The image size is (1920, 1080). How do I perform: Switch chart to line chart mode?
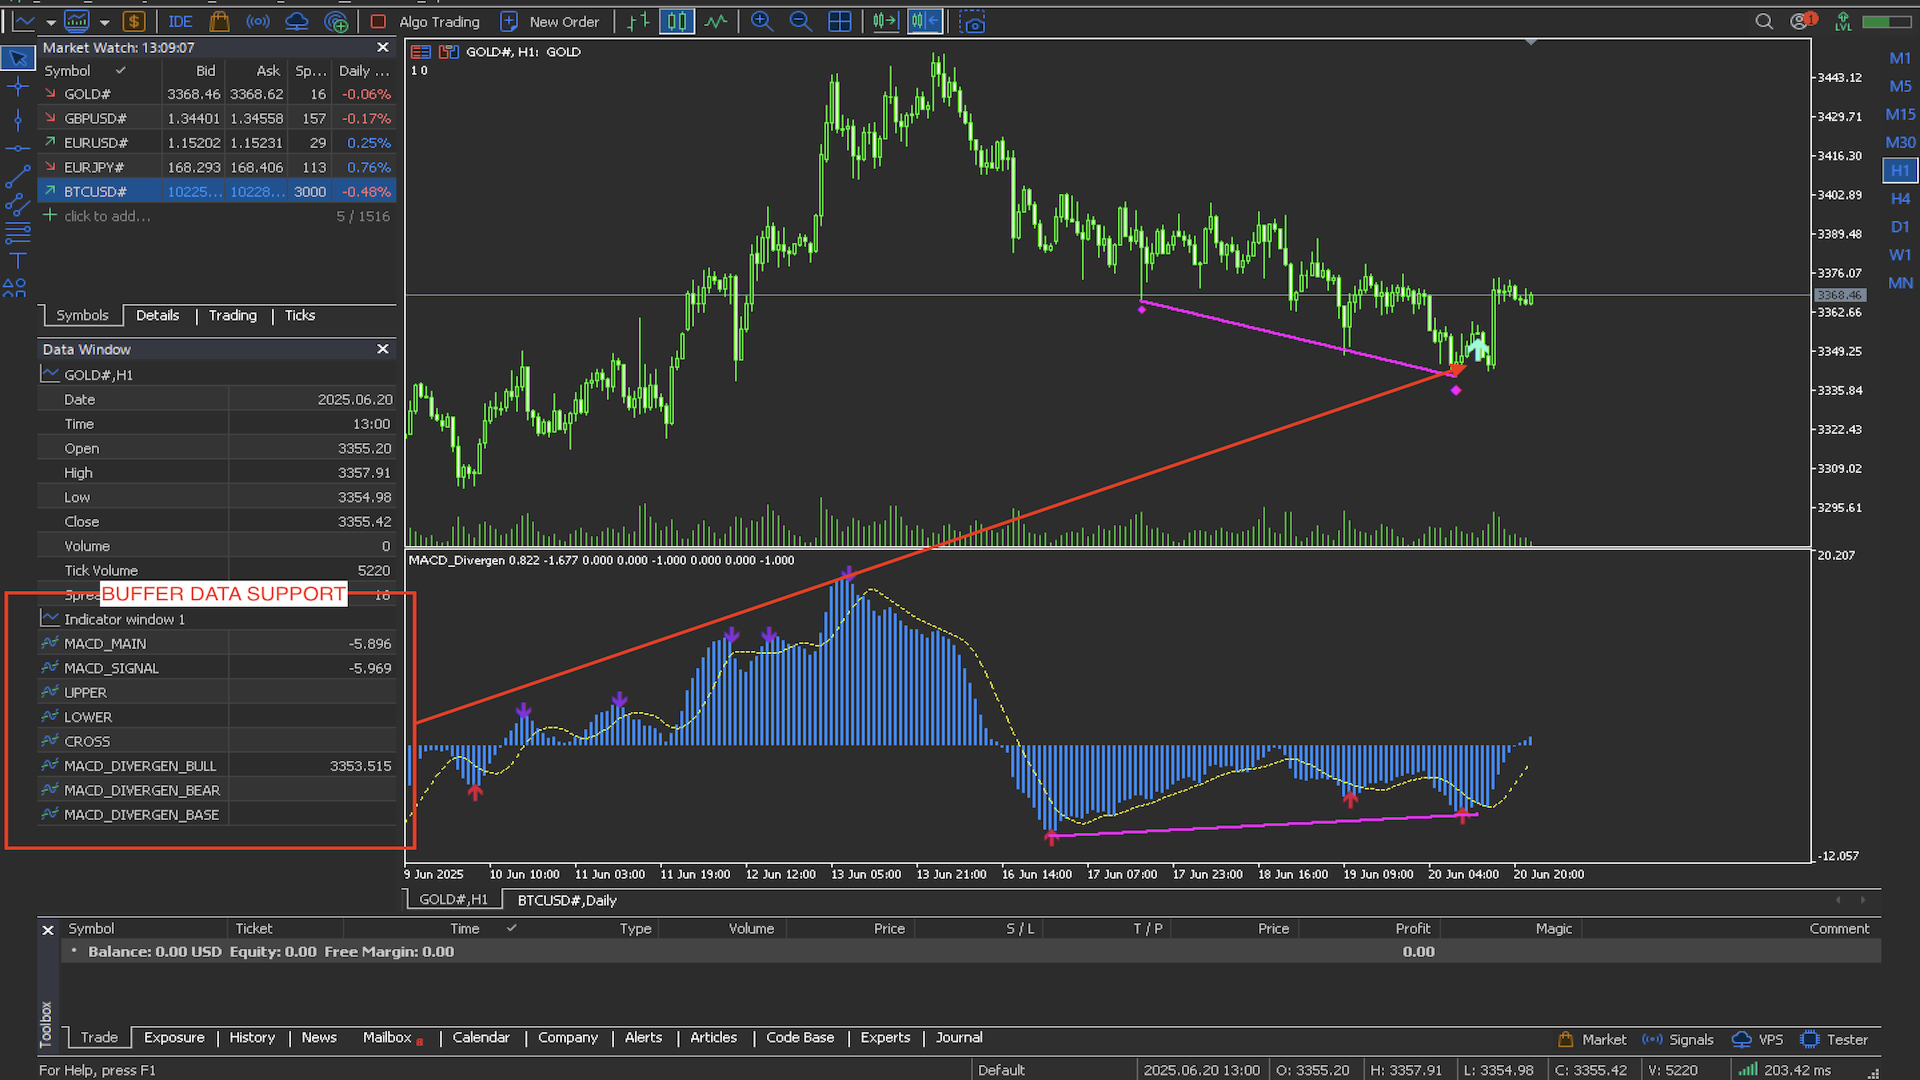716,22
